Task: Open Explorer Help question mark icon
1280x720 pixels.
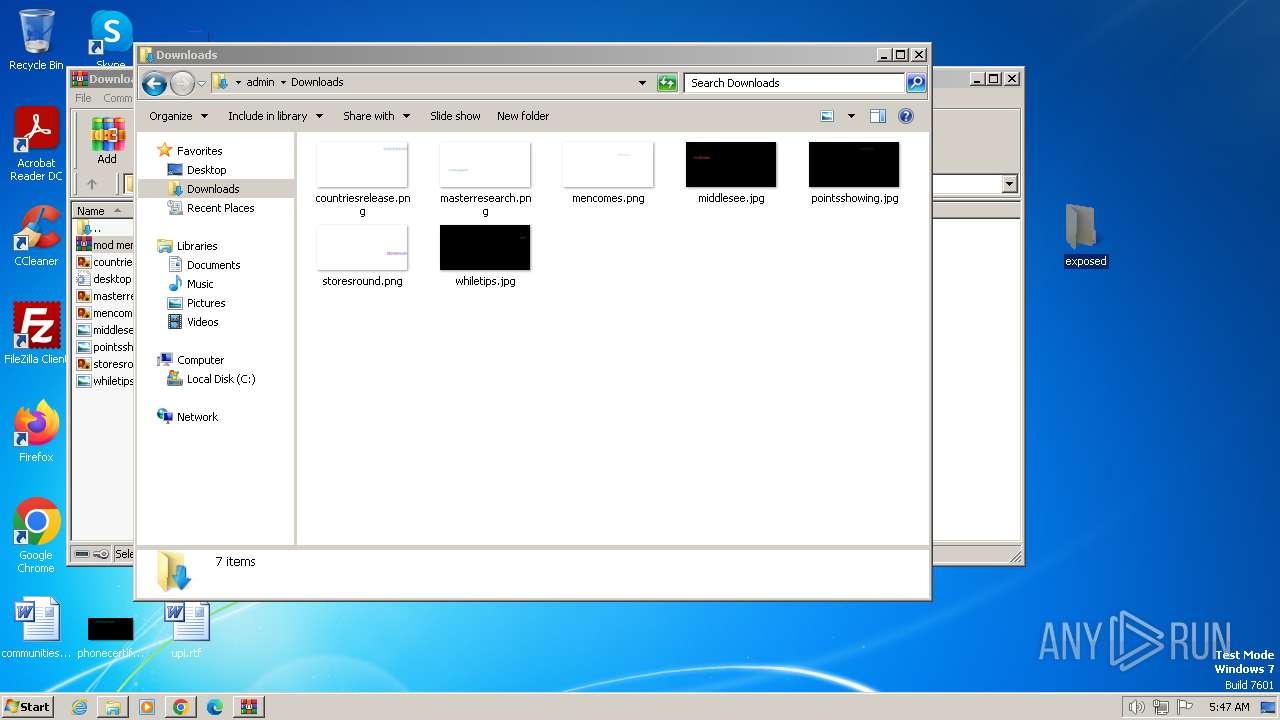Action: pos(906,116)
